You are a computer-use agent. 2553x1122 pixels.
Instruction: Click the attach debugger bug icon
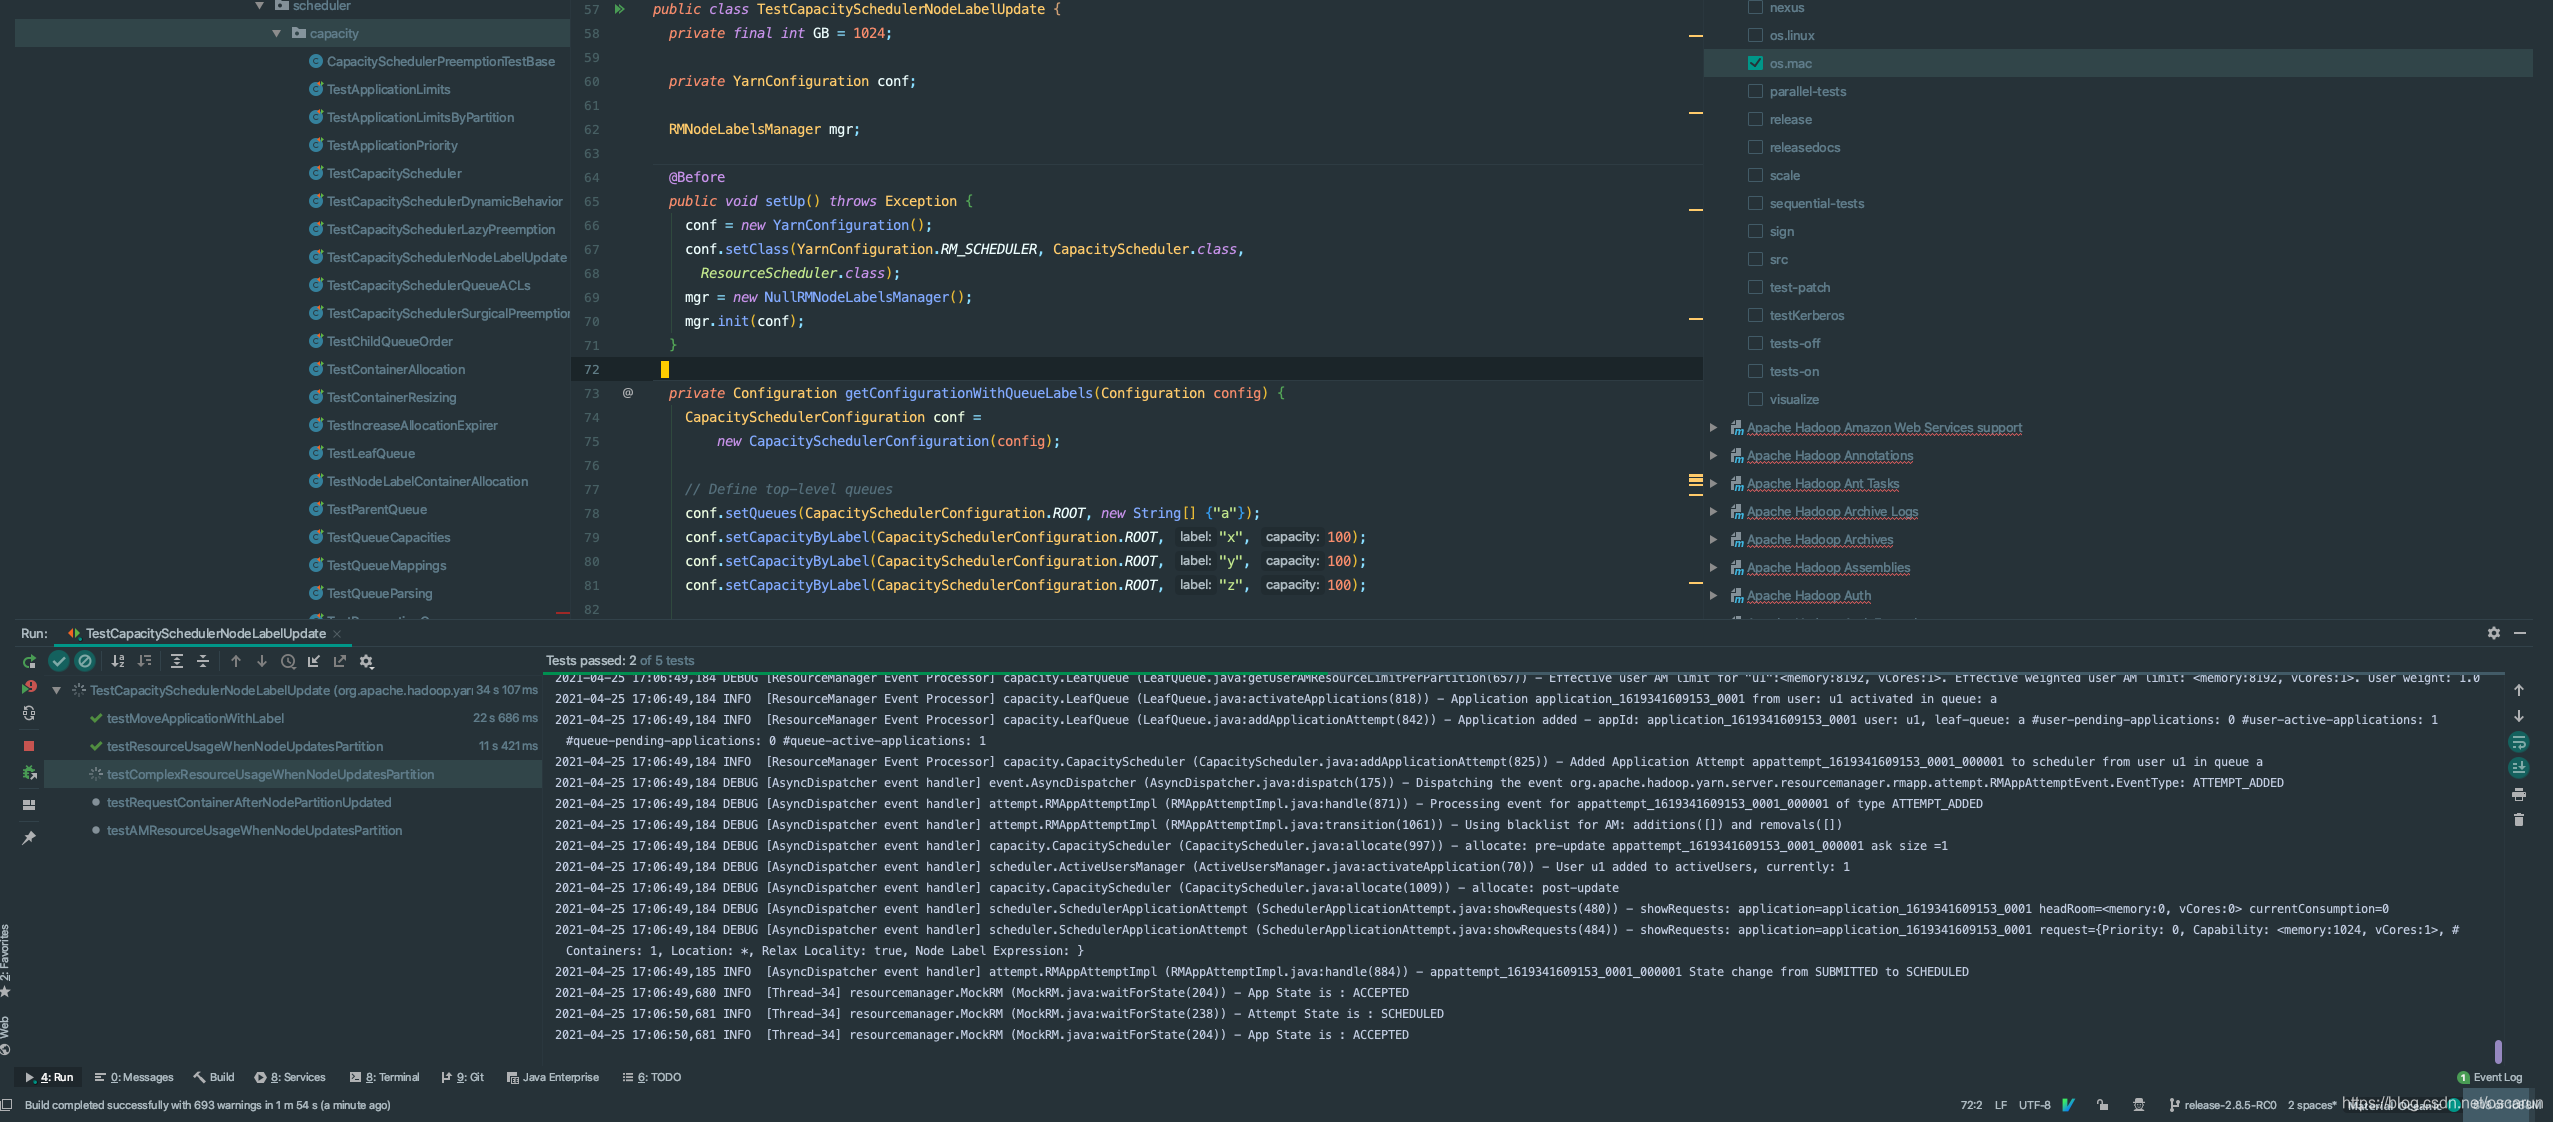[x=29, y=773]
